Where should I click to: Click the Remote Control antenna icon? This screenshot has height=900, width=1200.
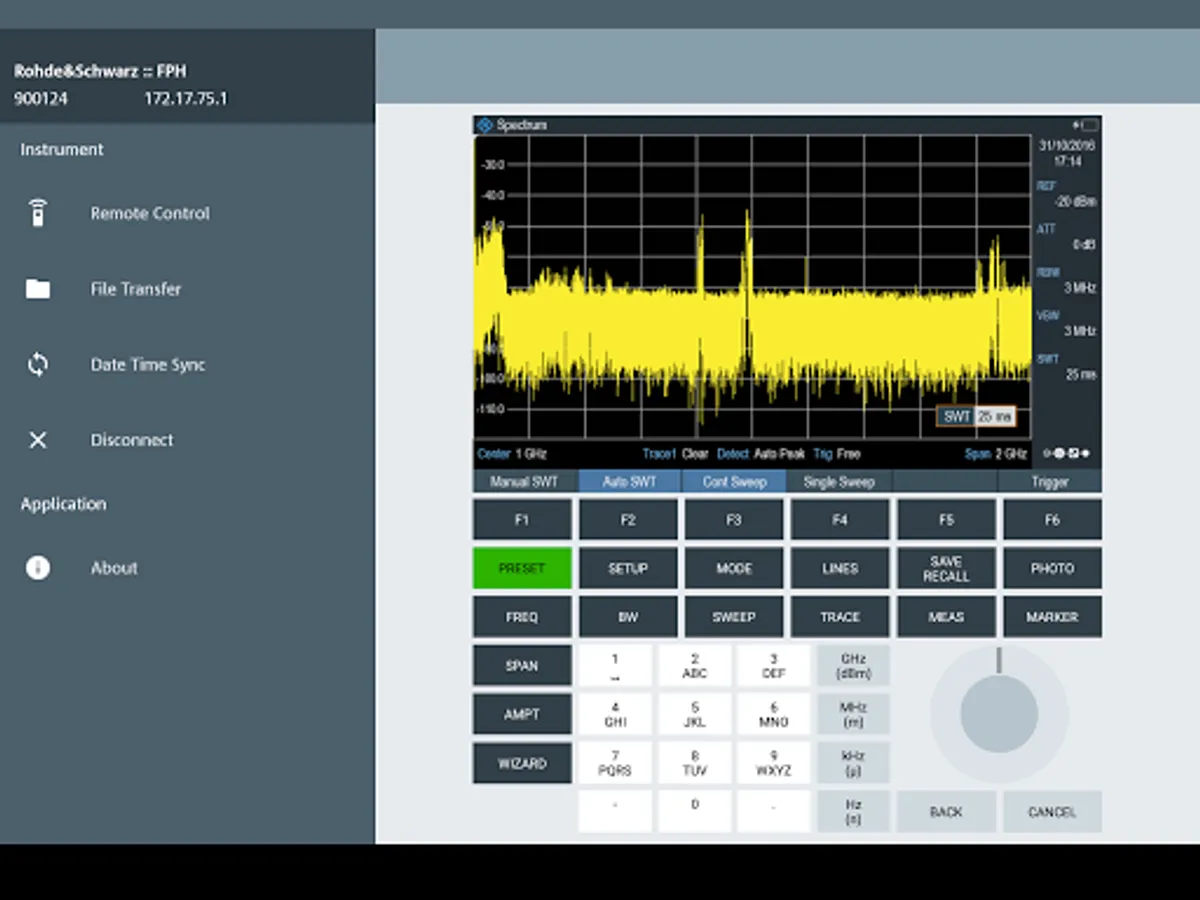pyautogui.click(x=38, y=213)
